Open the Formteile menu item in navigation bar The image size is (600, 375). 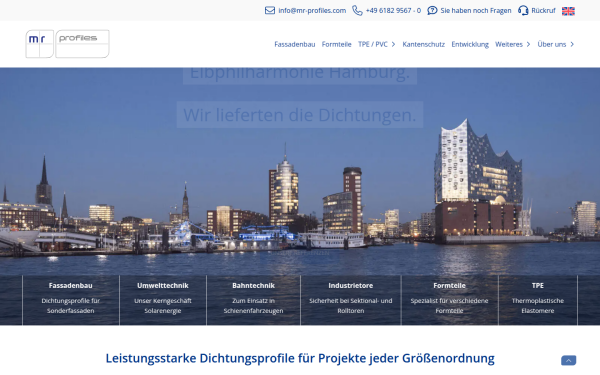point(336,44)
